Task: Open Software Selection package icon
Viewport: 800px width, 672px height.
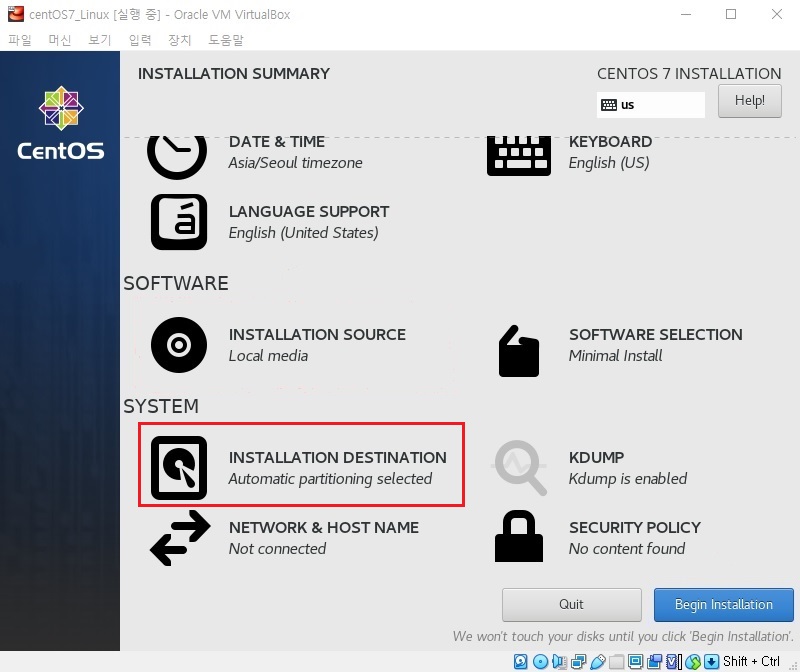Action: coord(519,351)
